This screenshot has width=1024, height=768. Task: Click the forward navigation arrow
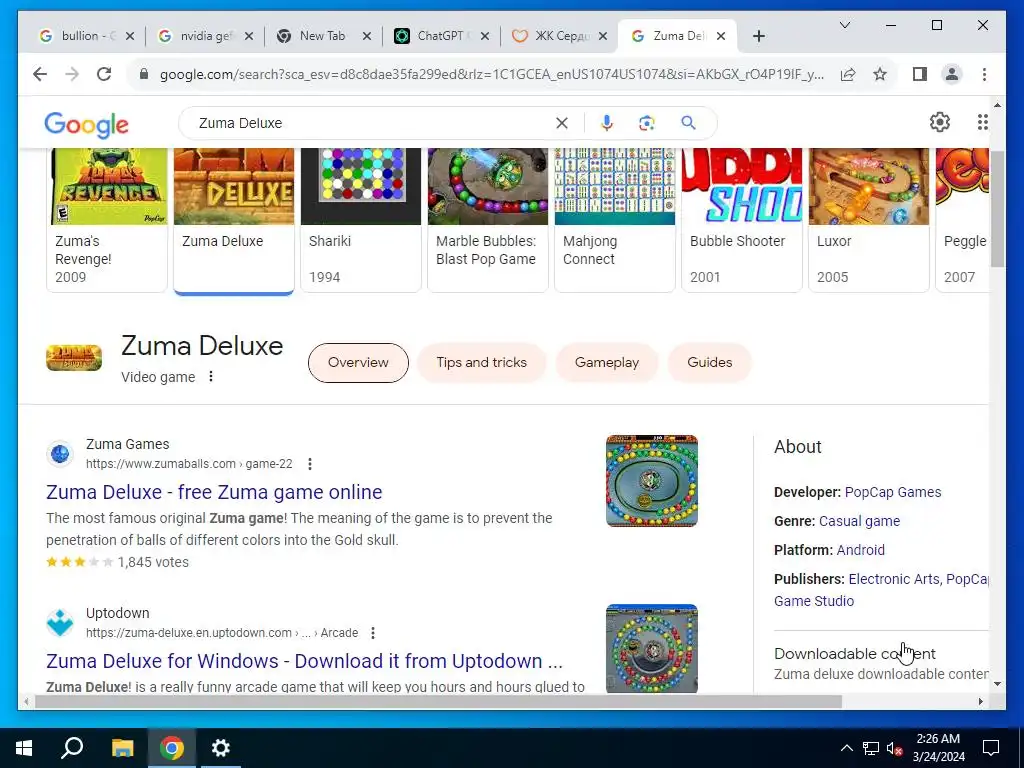pyautogui.click(x=72, y=74)
